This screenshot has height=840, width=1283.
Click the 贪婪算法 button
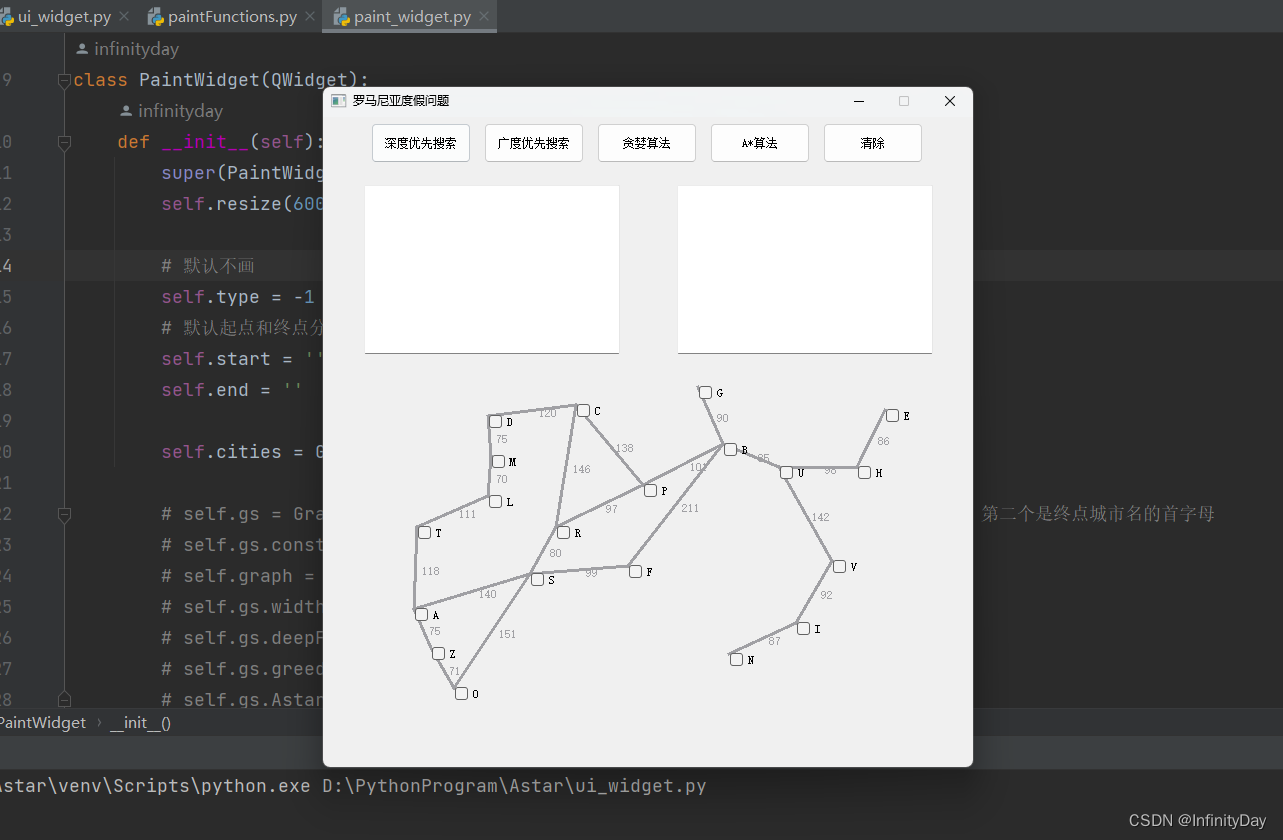tap(647, 143)
